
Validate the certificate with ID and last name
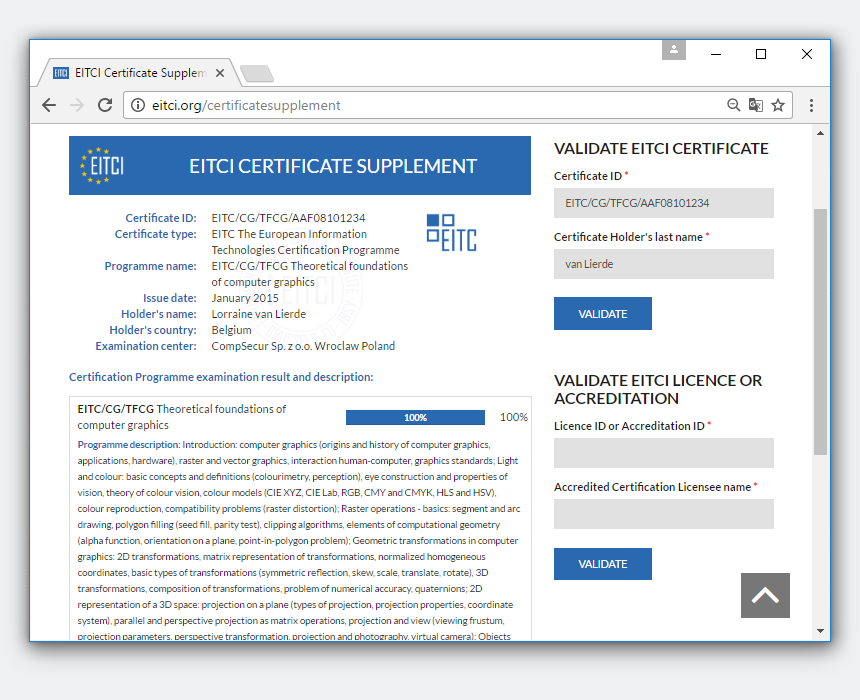tap(602, 314)
